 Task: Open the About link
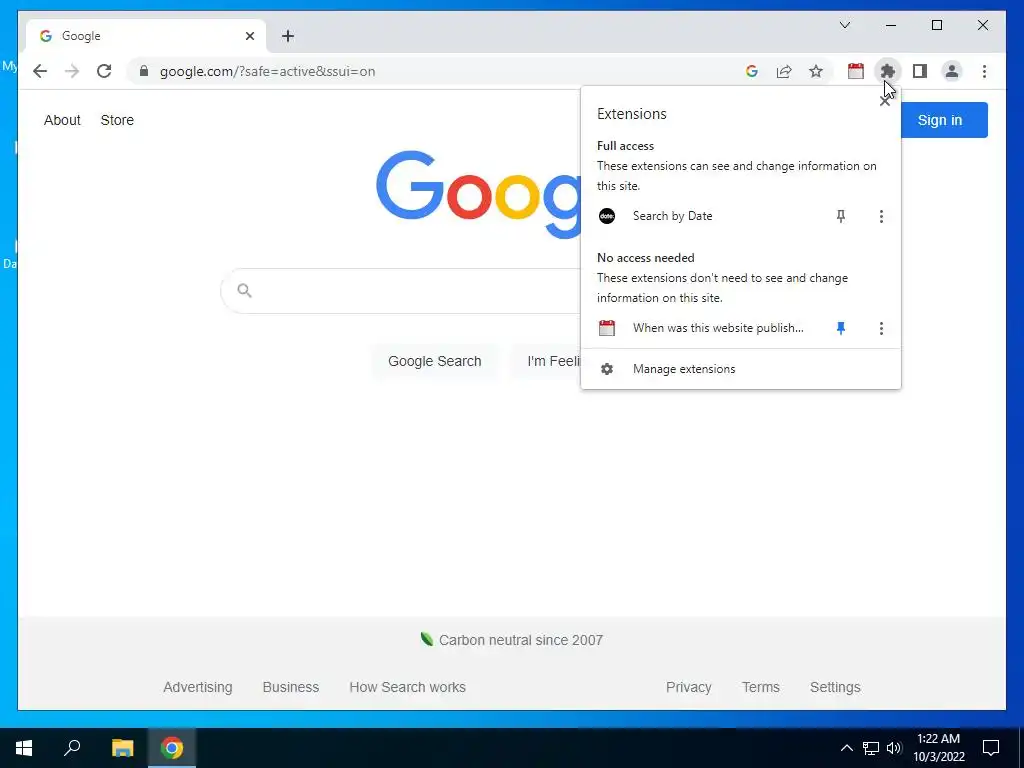(62, 120)
